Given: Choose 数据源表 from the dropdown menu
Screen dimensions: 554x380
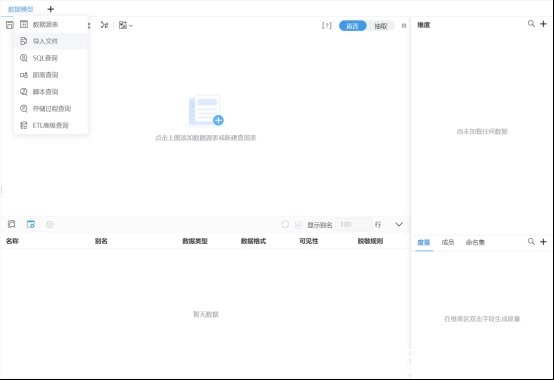Looking at the screenshot, I should (51, 24).
